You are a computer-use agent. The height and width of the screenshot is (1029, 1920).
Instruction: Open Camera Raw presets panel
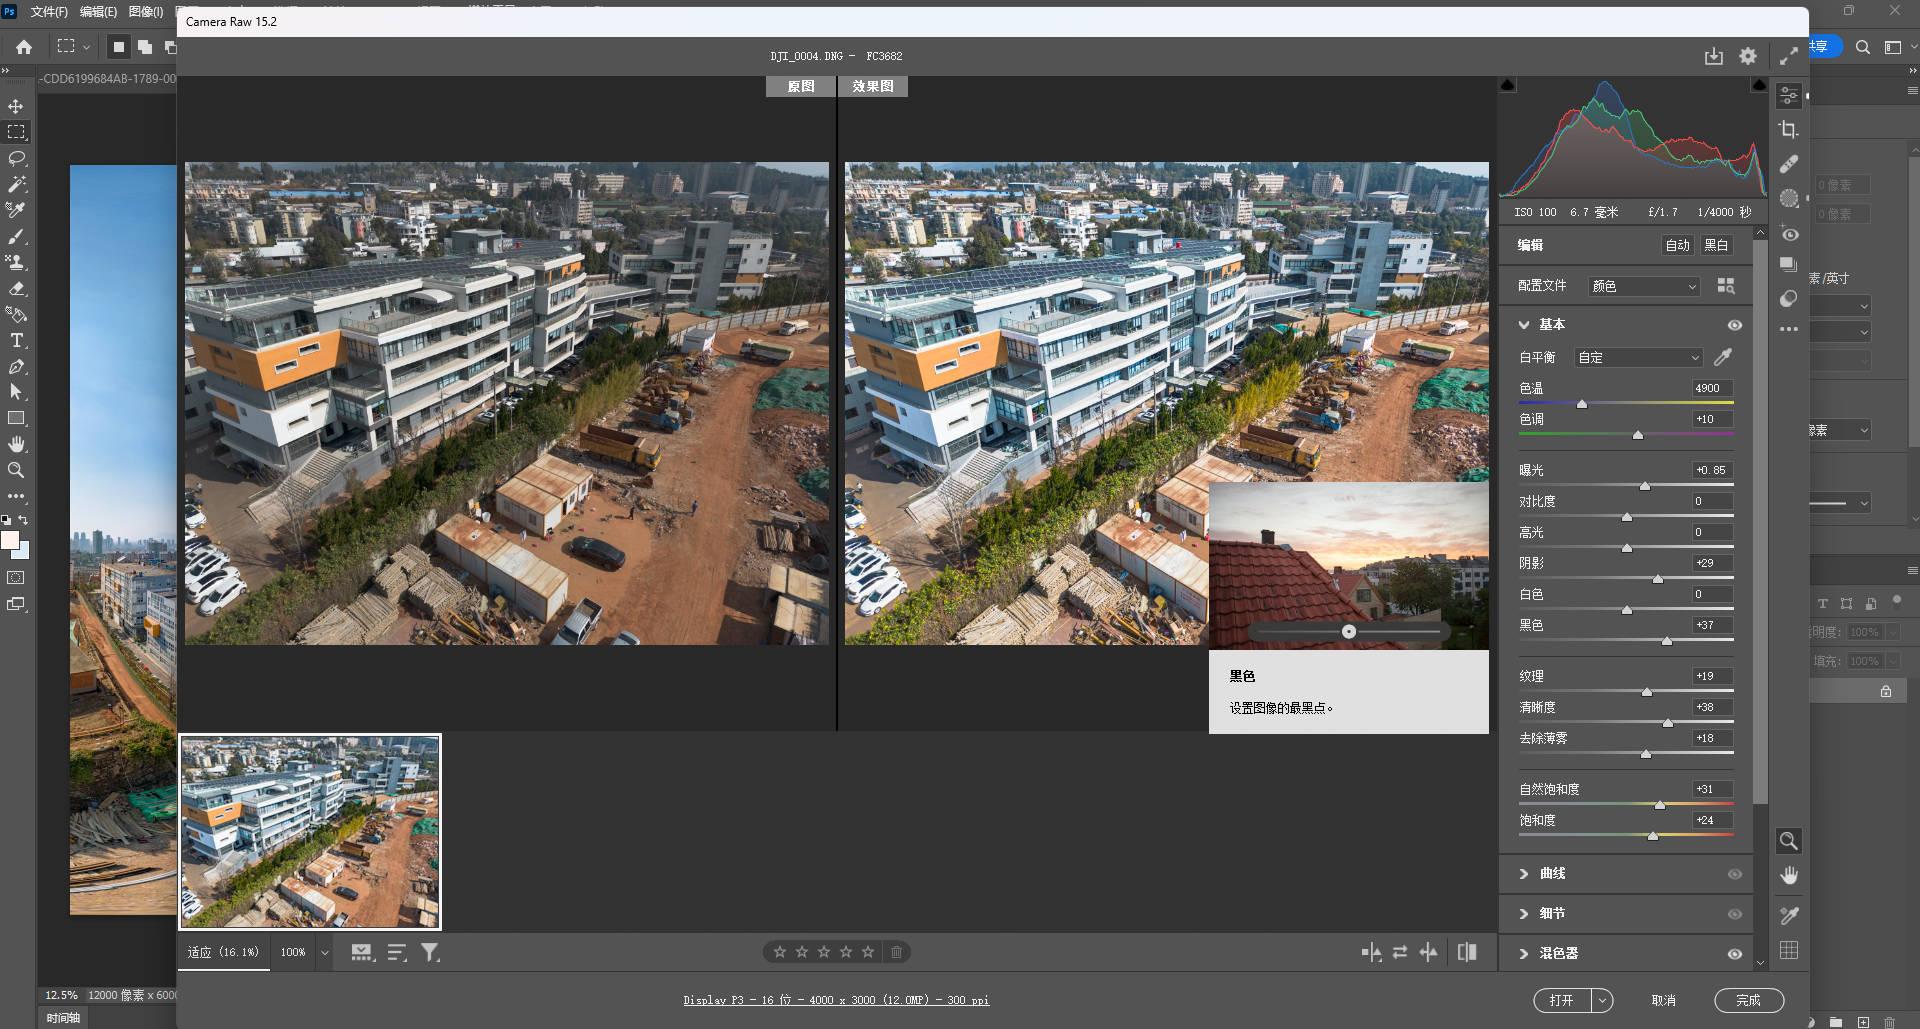coord(1789,299)
